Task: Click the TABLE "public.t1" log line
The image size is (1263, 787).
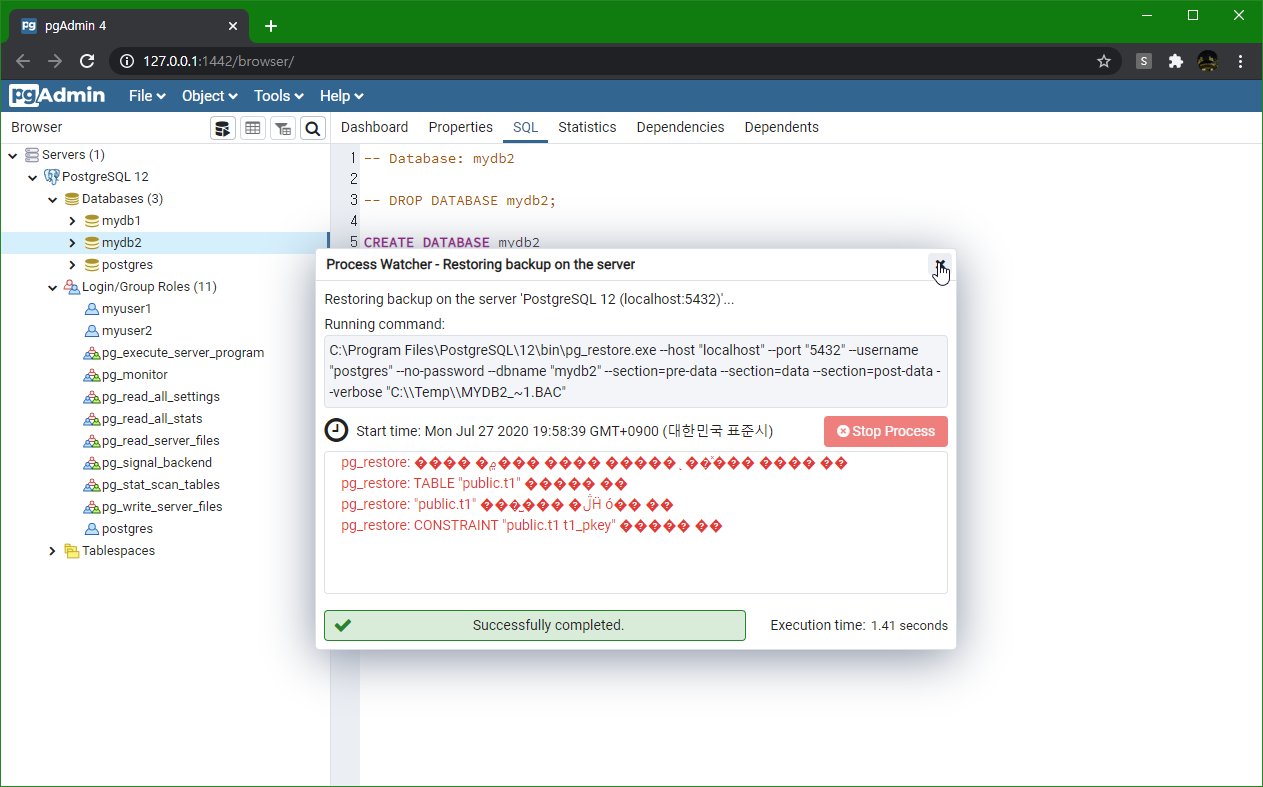Action: pos(484,483)
